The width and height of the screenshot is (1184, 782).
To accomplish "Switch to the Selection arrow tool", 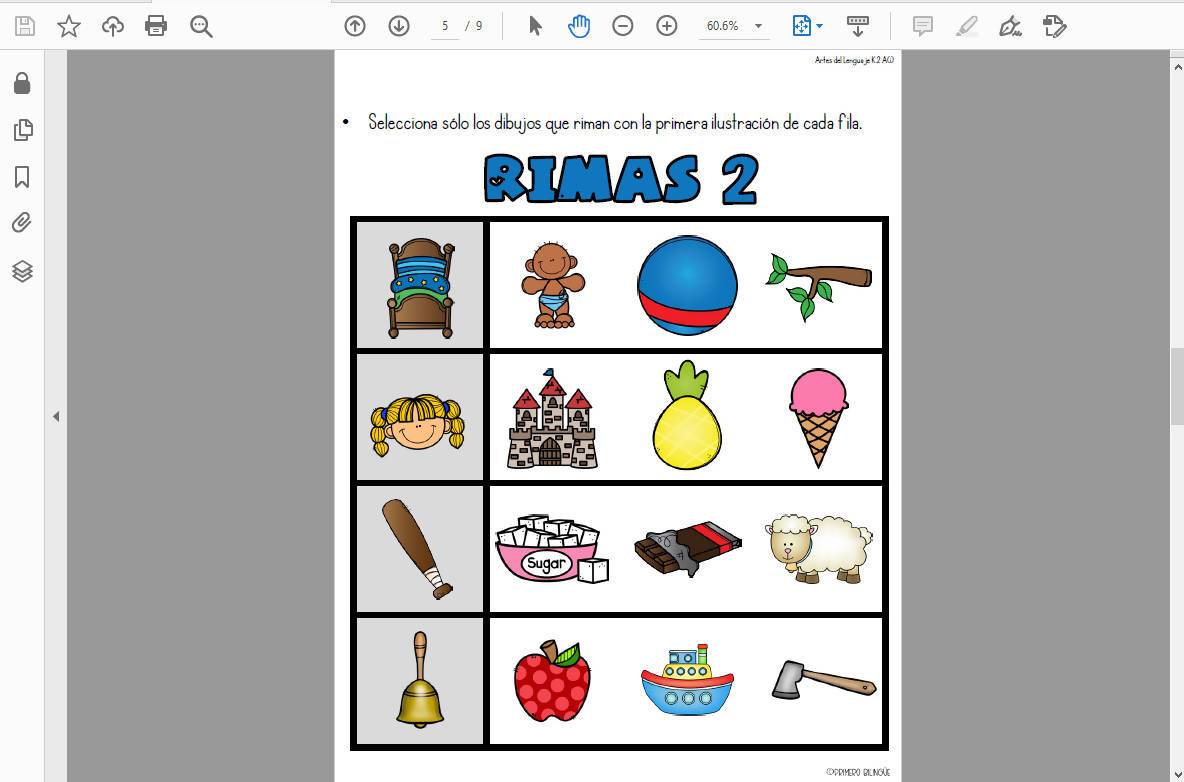I will (535, 26).
